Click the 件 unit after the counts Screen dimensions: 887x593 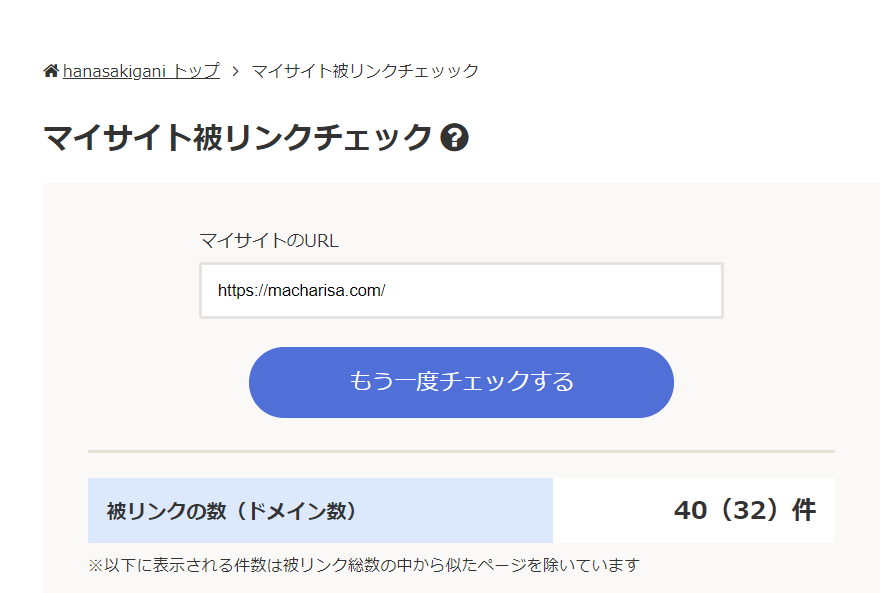804,510
